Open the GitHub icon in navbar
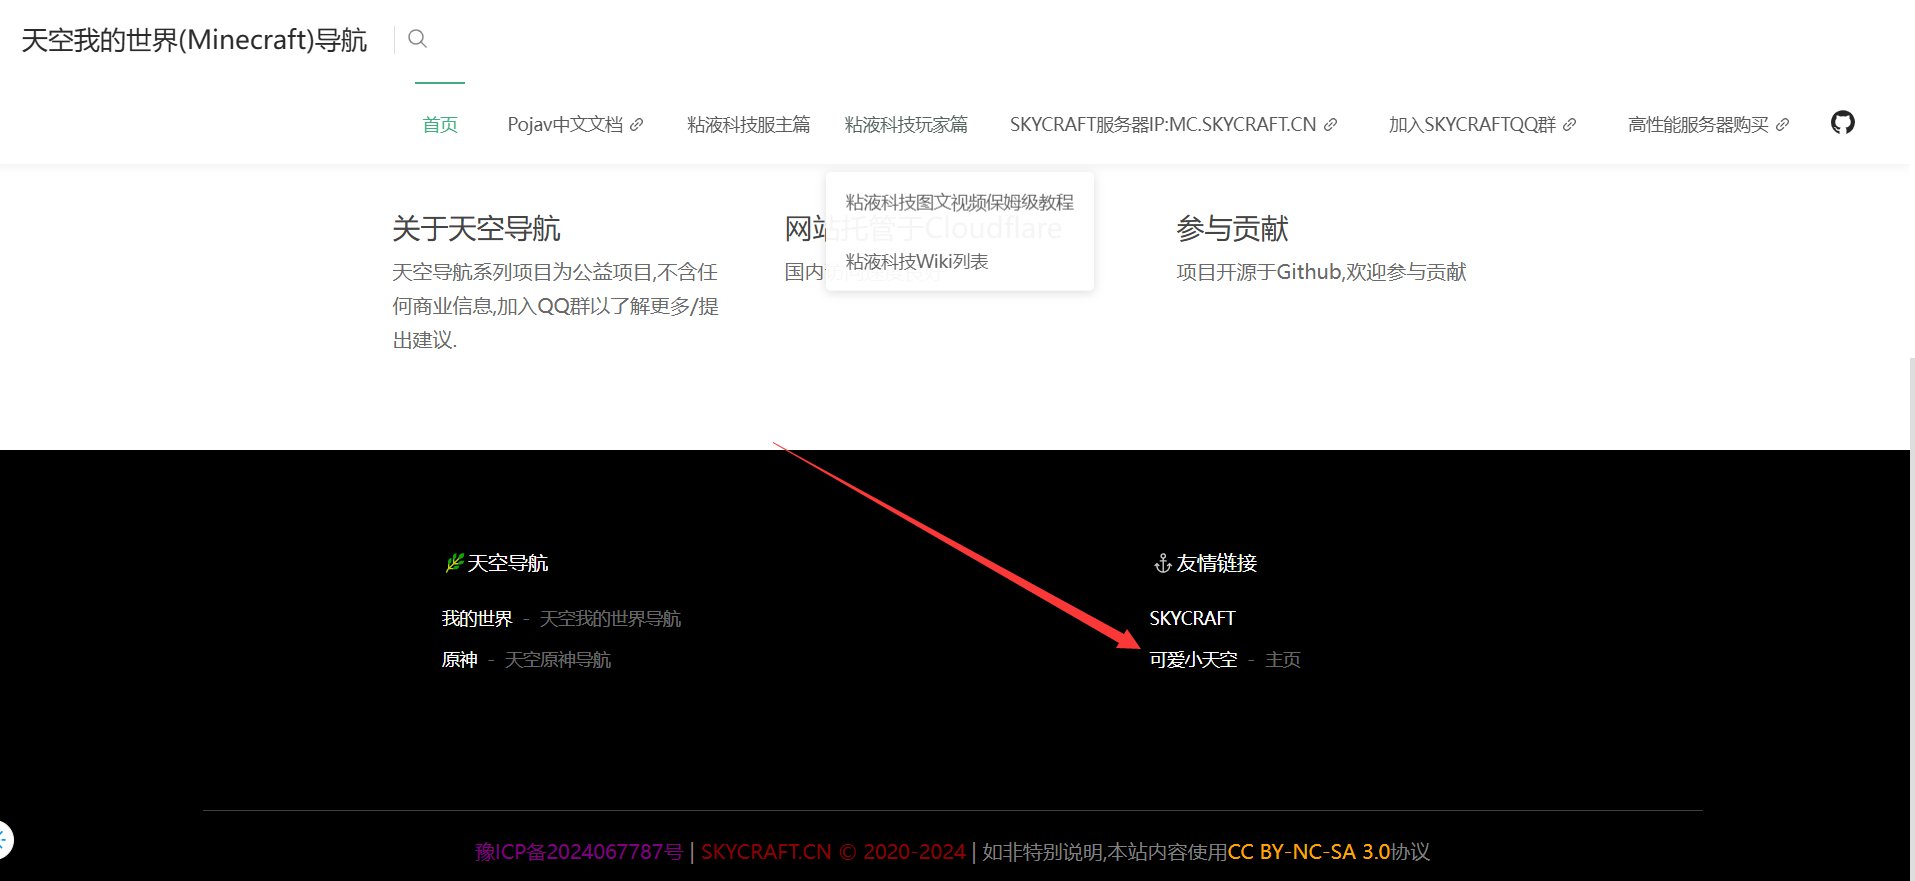The width and height of the screenshot is (1915, 881). pos(1842,123)
